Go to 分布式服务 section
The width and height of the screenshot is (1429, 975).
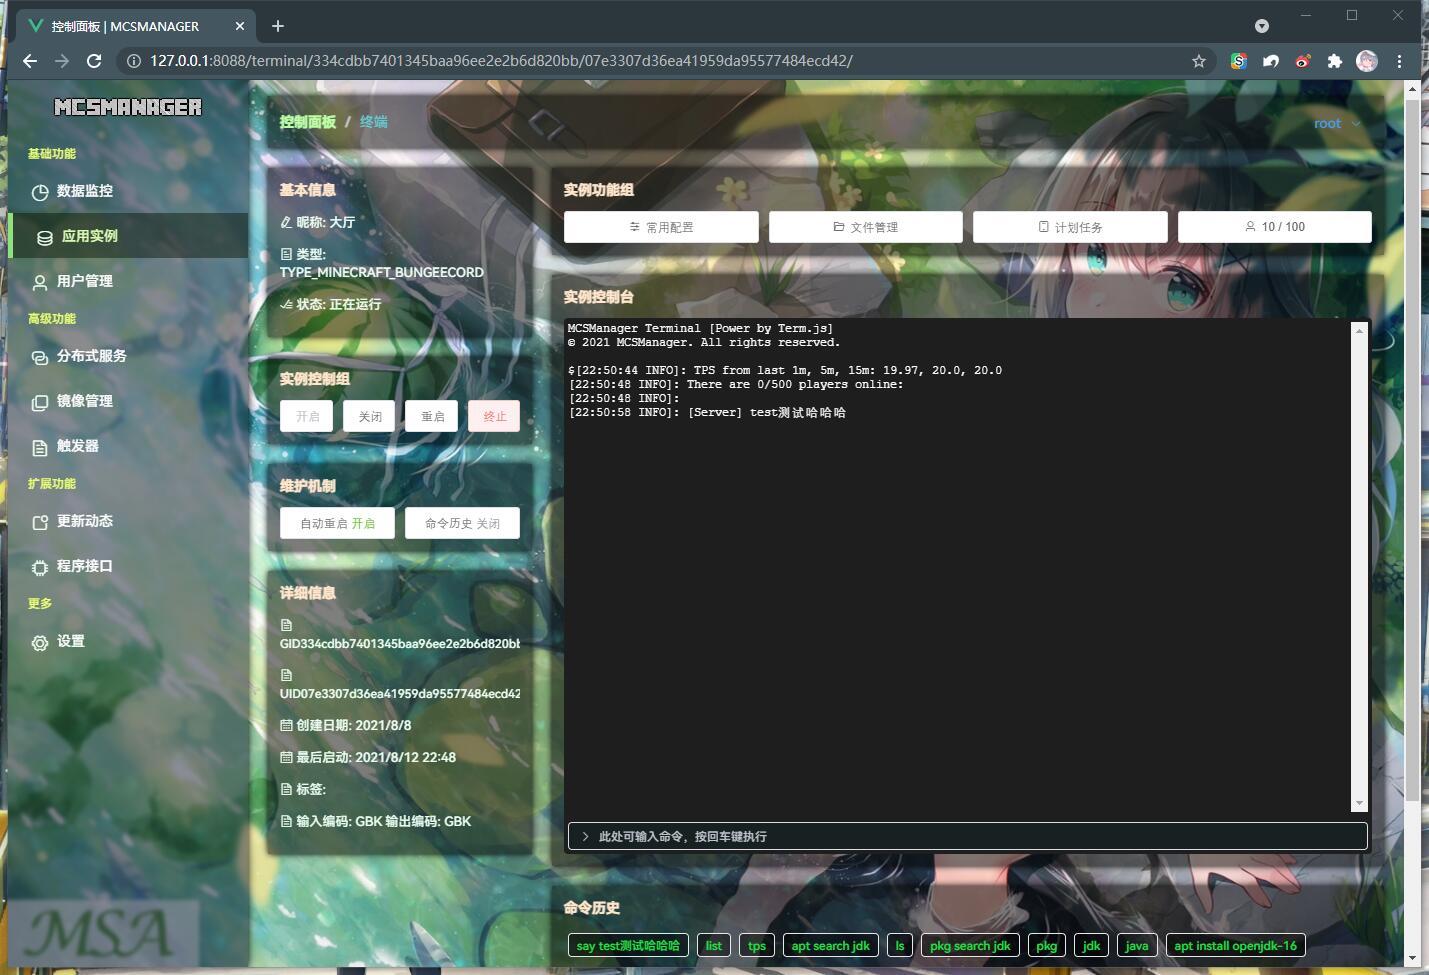click(x=128, y=356)
